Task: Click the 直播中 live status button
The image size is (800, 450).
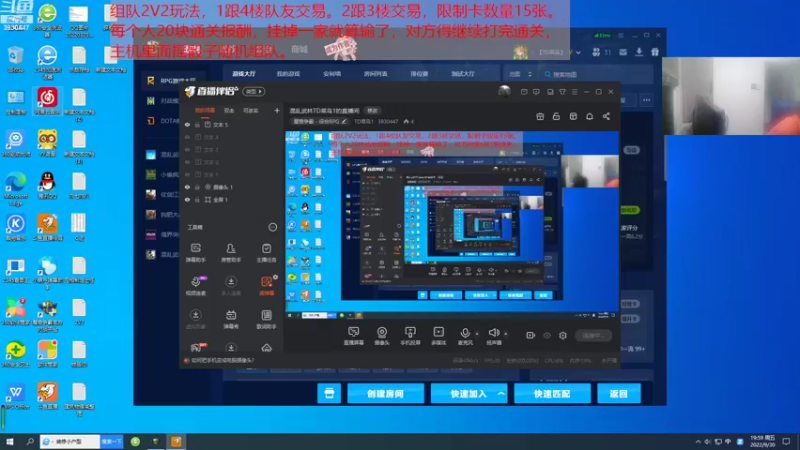Action: pyautogui.click(x=593, y=335)
